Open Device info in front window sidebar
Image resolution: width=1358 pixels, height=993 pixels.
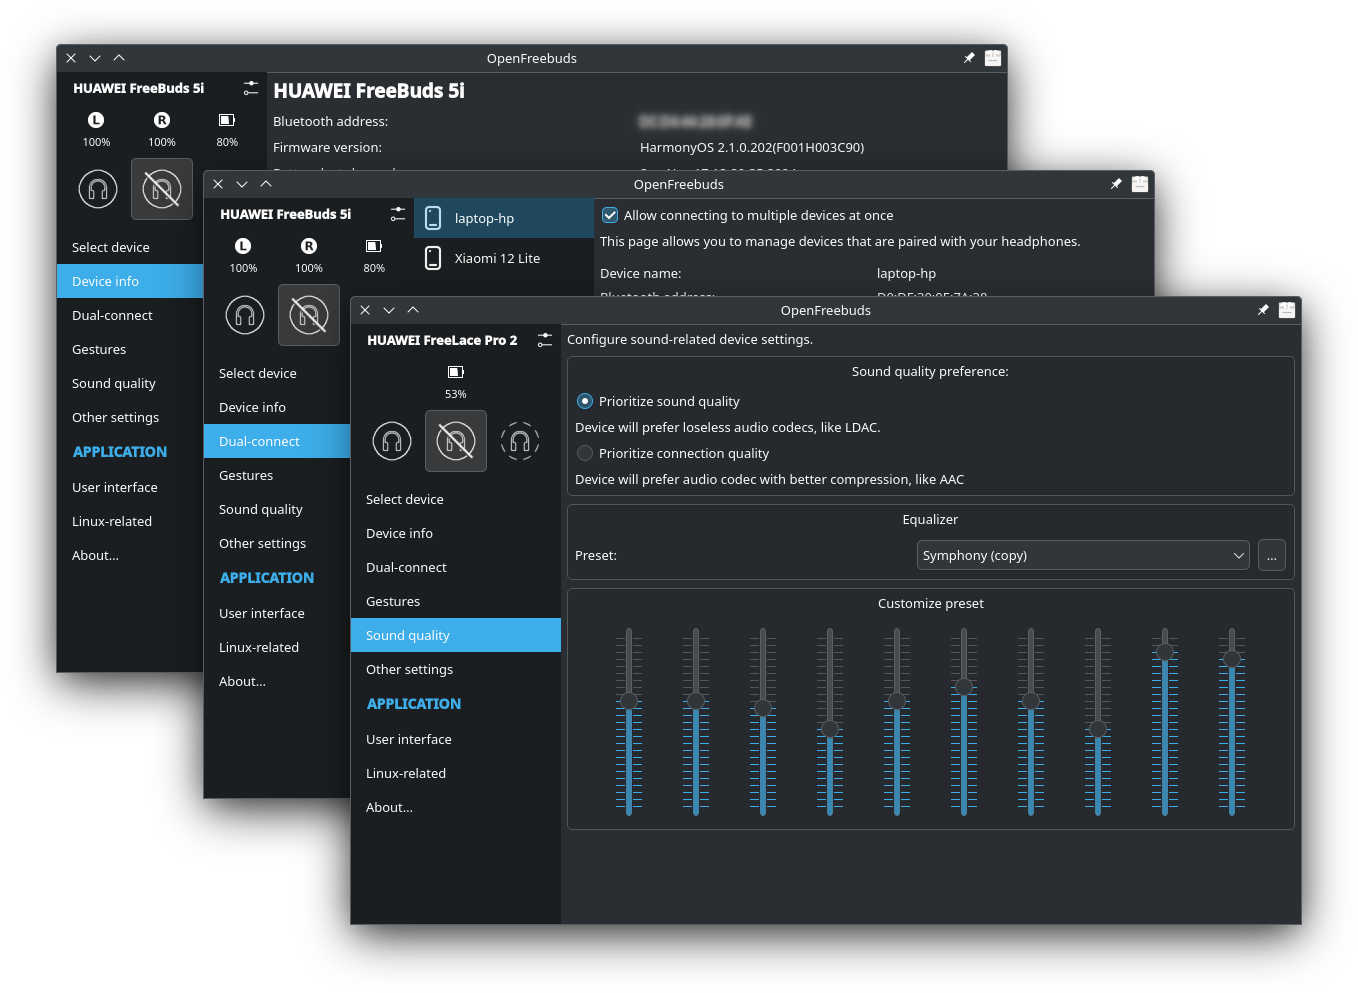tap(456, 533)
